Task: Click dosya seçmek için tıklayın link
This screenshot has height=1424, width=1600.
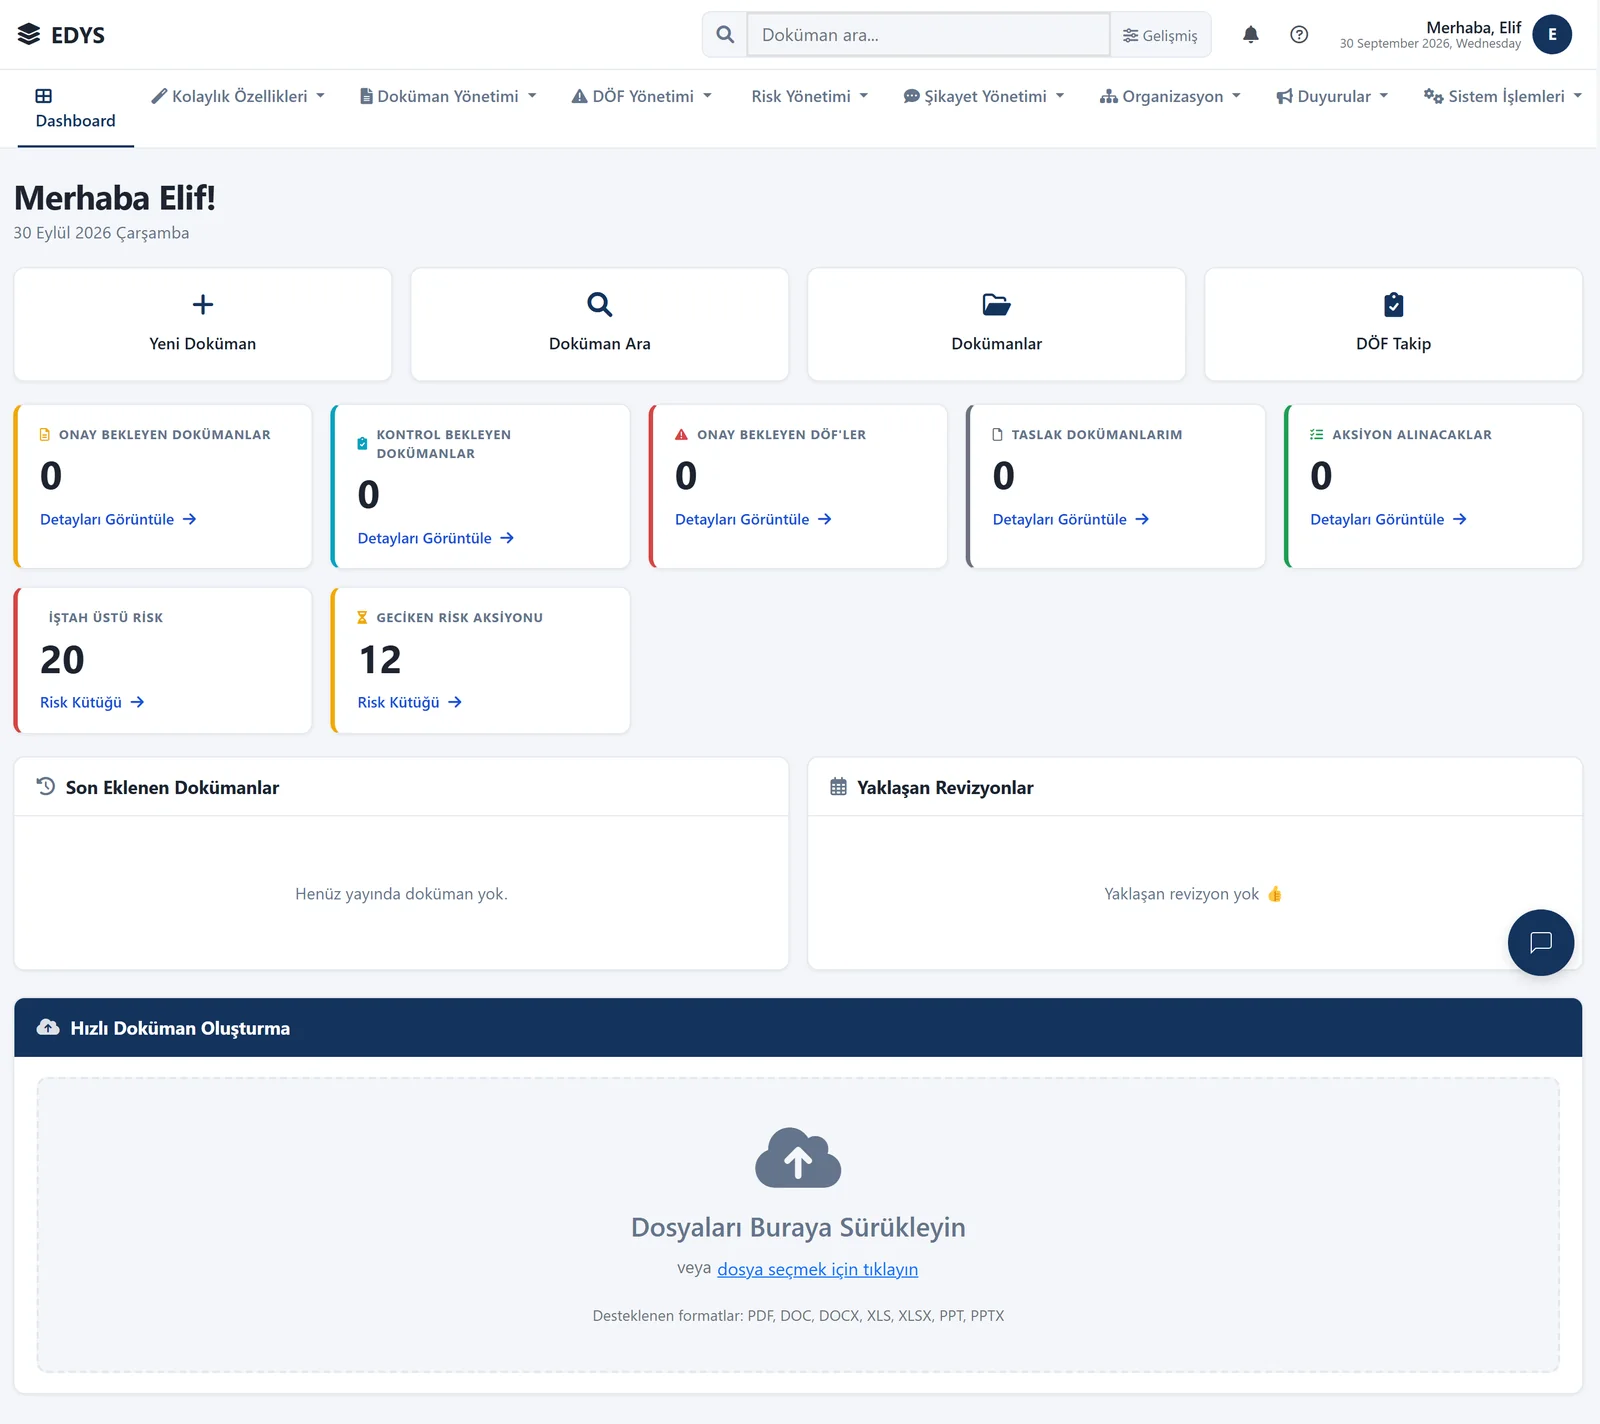Action: pos(817,1269)
